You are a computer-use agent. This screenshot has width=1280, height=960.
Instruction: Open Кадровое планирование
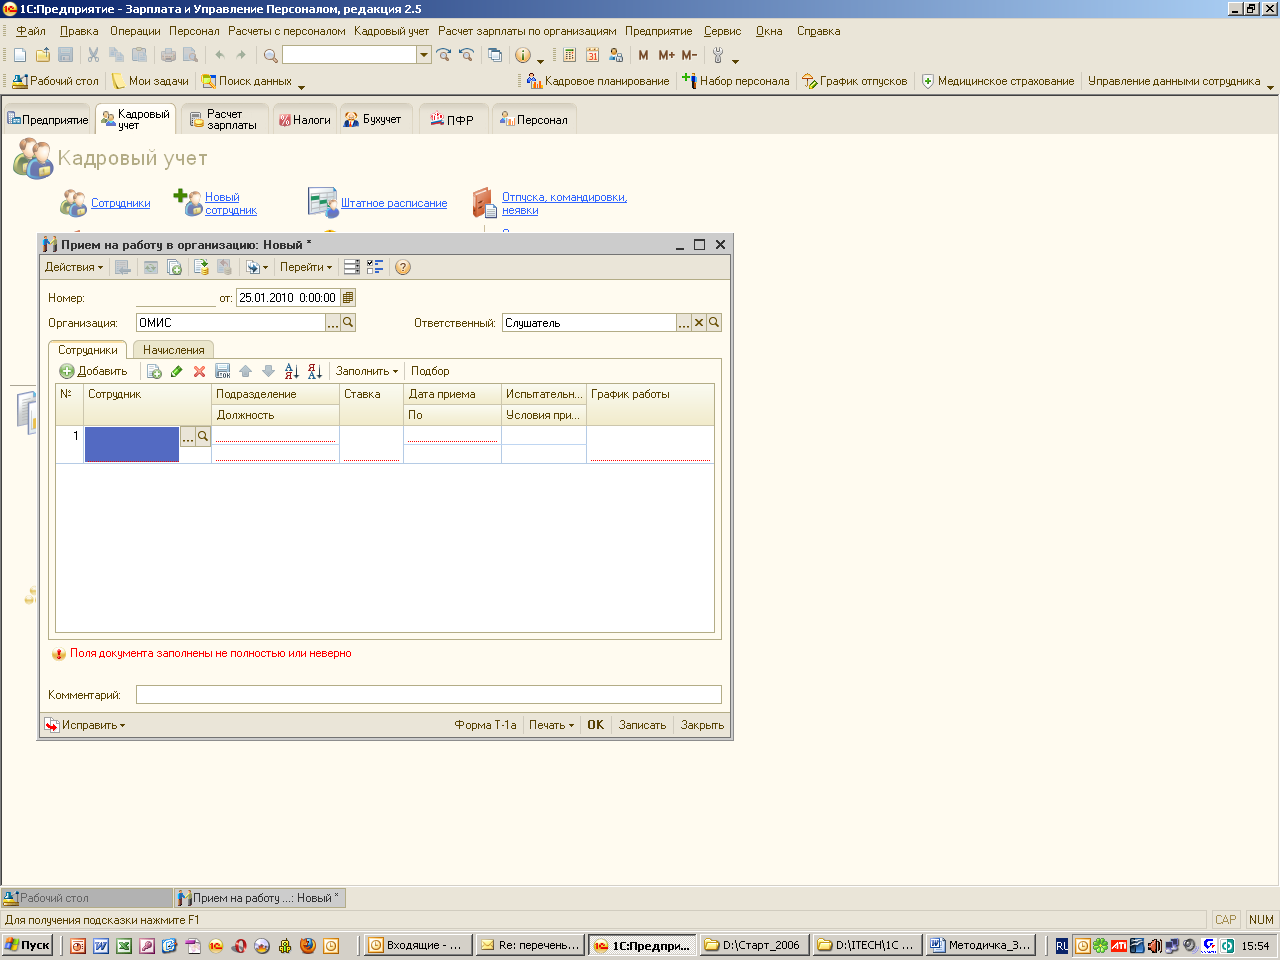pos(598,81)
